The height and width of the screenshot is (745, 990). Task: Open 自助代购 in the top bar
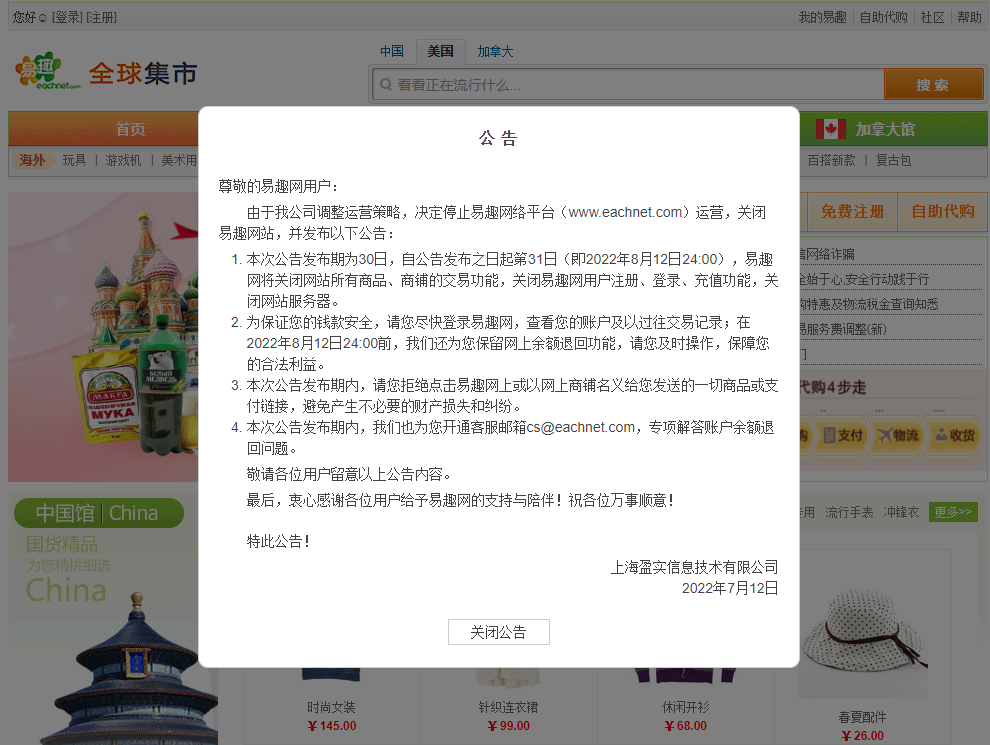(x=883, y=17)
